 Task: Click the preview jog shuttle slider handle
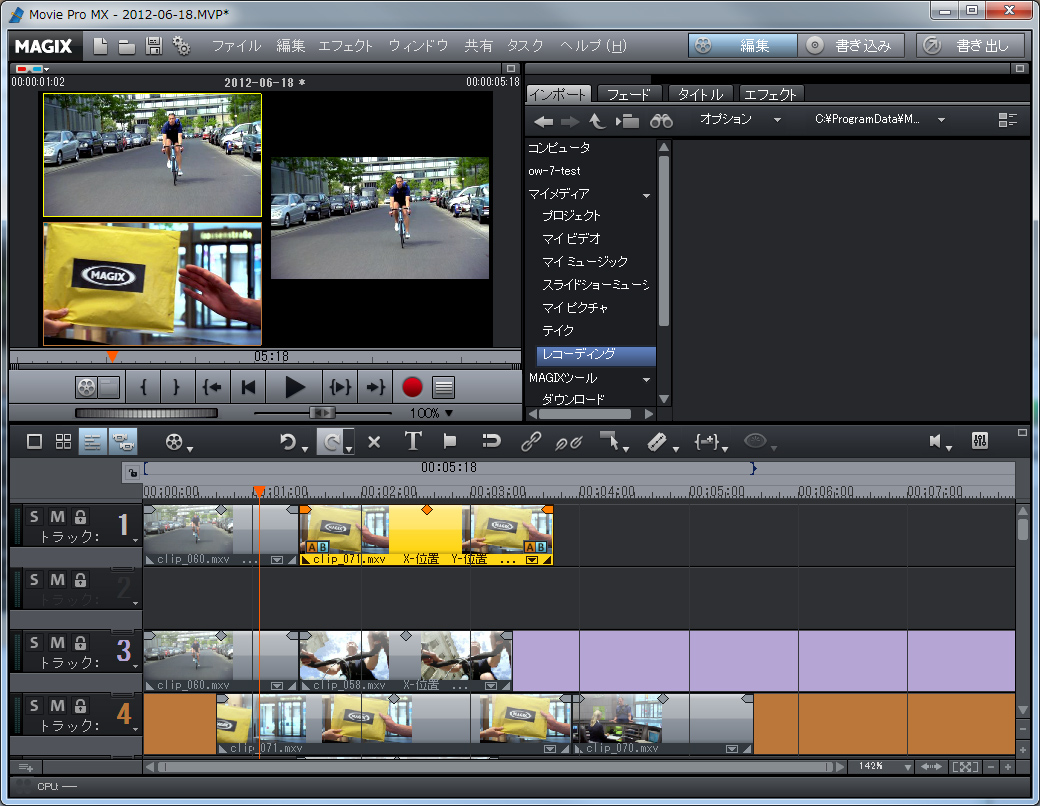[322, 413]
